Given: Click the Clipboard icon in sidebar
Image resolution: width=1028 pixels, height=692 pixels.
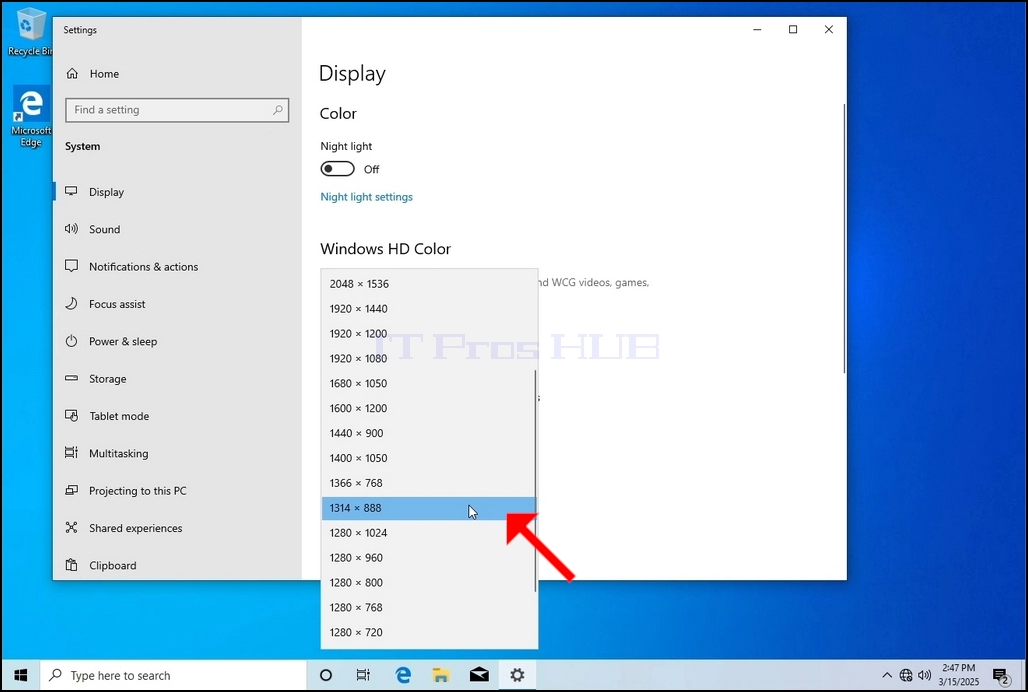Looking at the screenshot, I should click(x=71, y=565).
